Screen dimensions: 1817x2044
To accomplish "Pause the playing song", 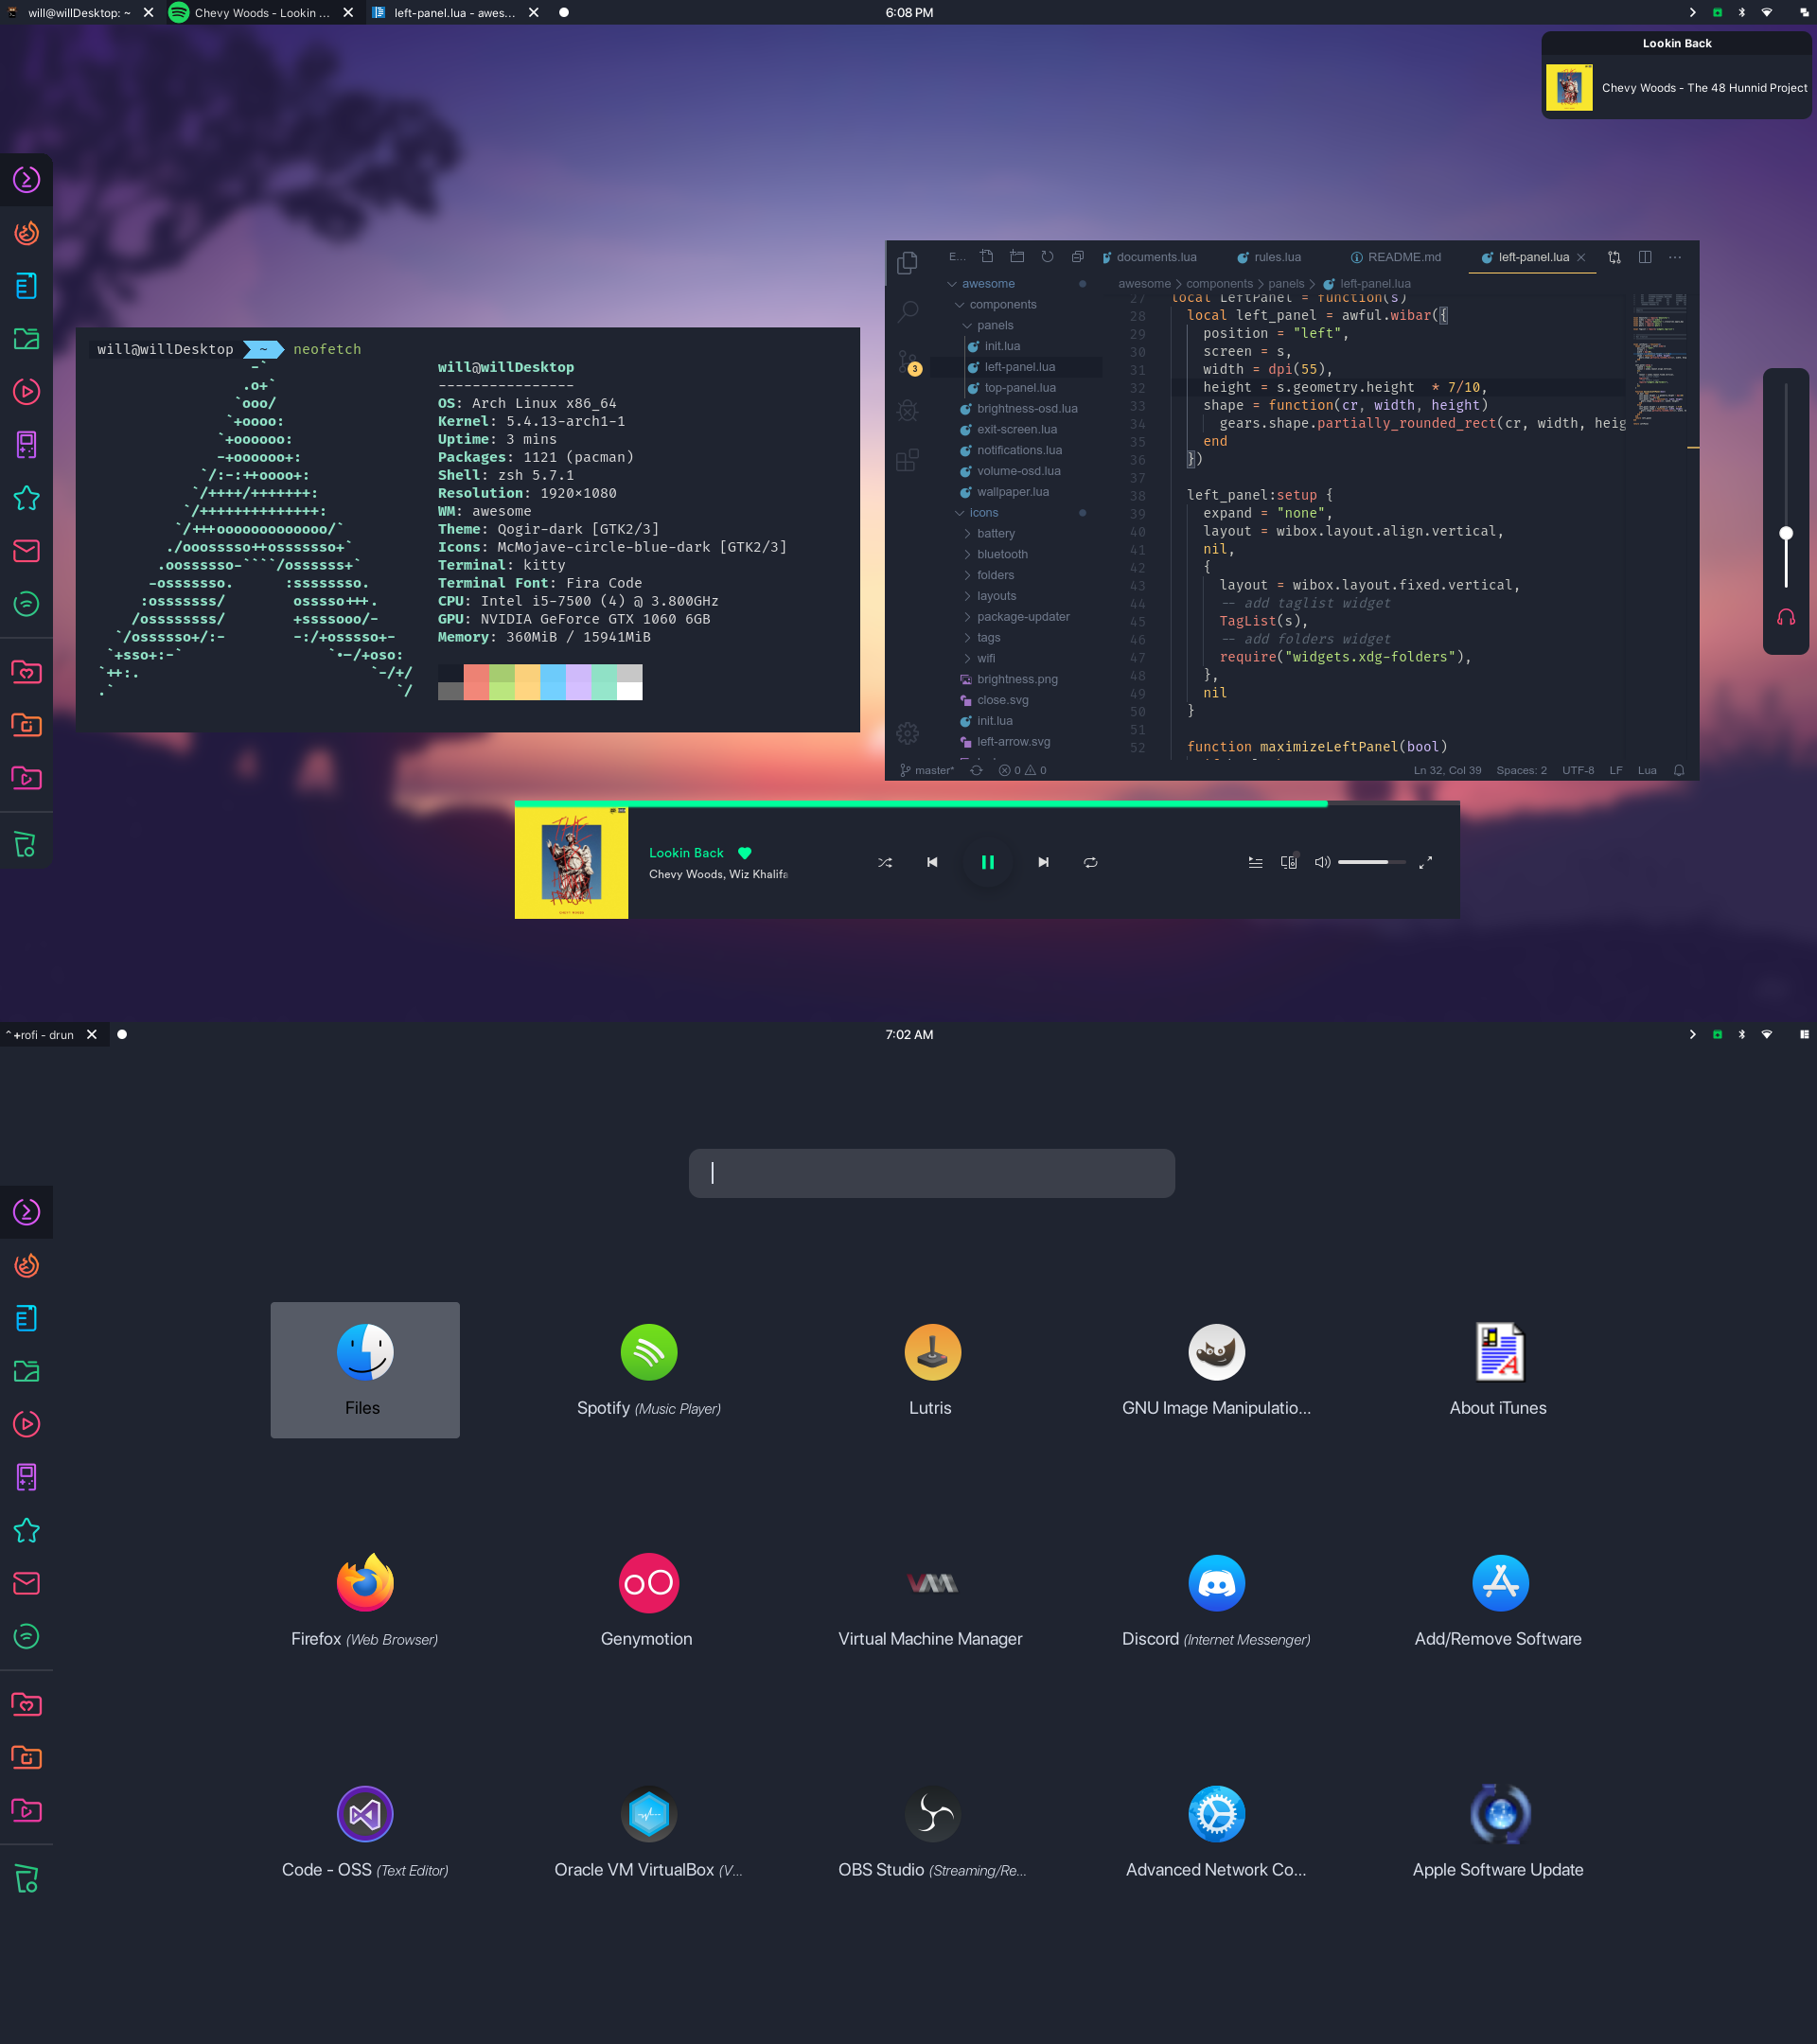I will tap(987, 862).
